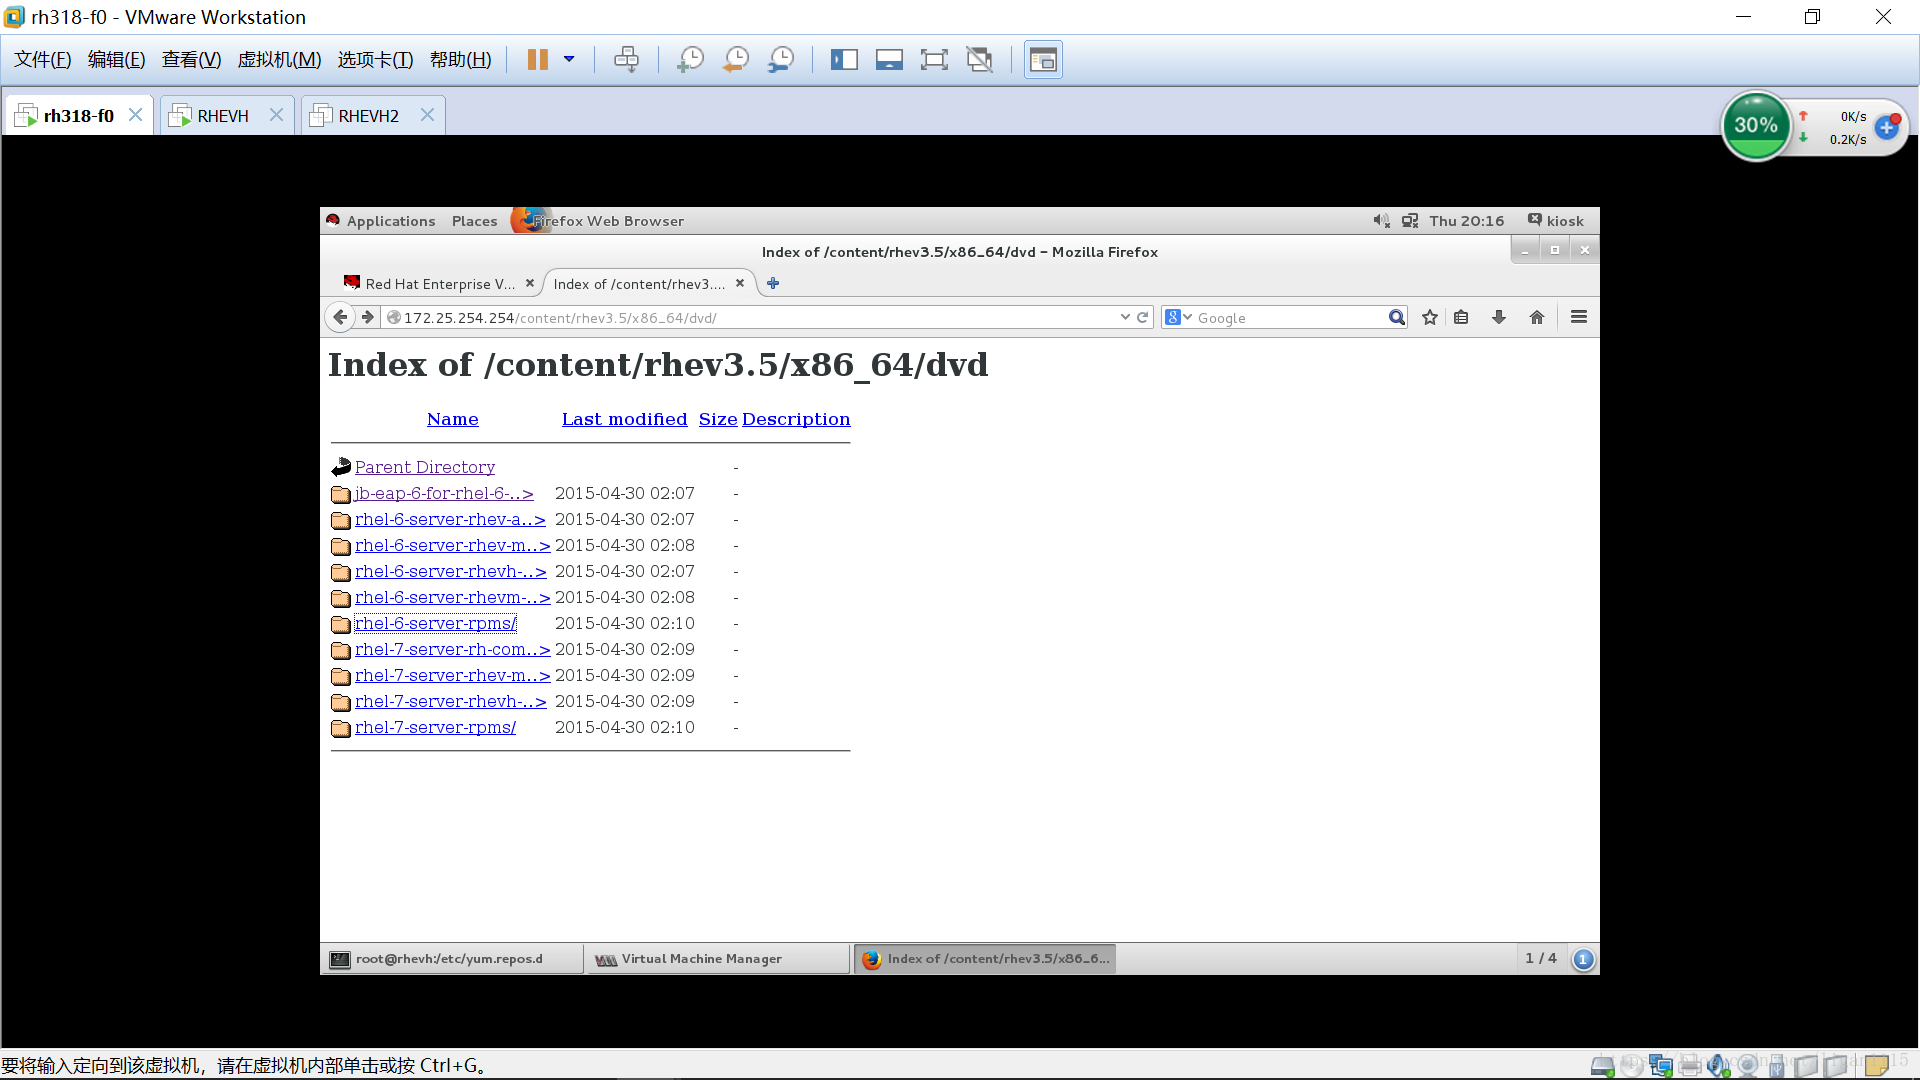This screenshot has width=1920, height=1080.
Task: Click the notification indicator in GNOME taskbar
Action: (1583, 959)
